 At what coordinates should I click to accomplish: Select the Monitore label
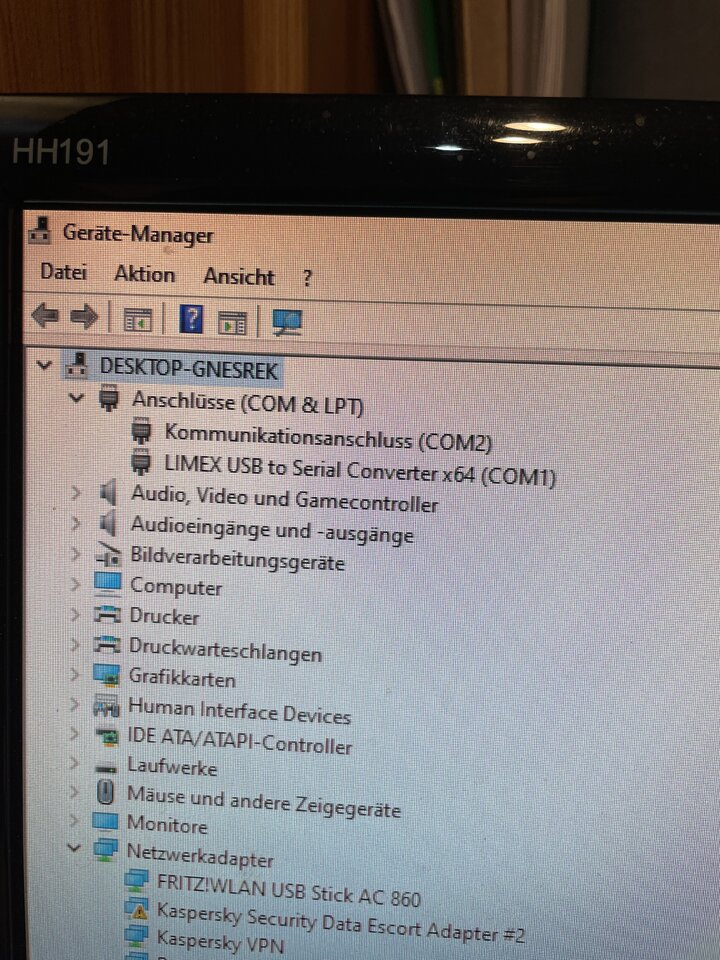pyautogui.click(x=167, y=824)
